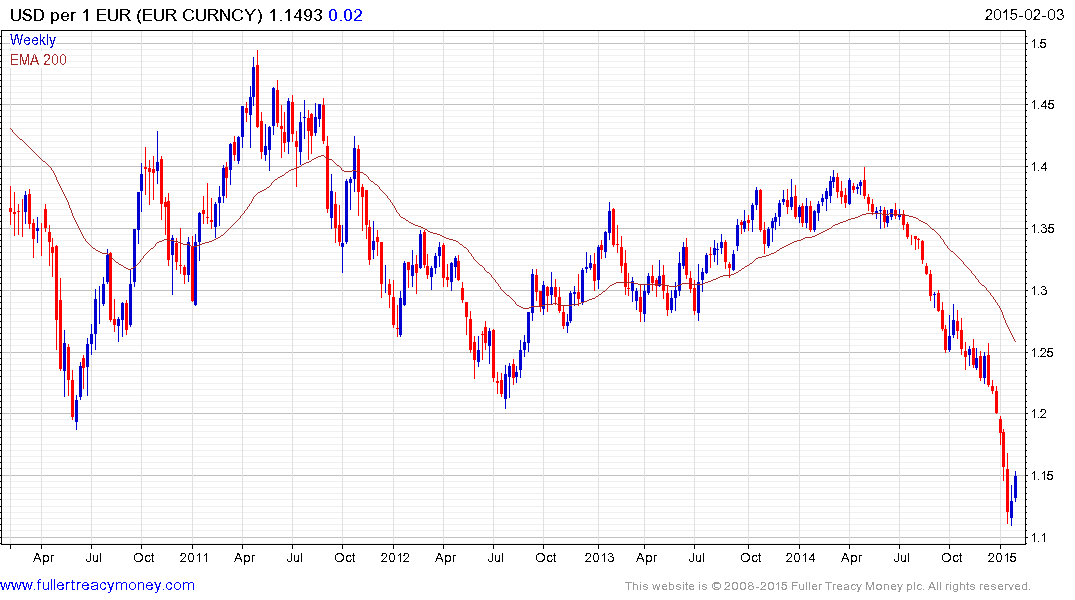
Task: Click the 1.3 y-axis label
Action: (x=1039, y=290)
